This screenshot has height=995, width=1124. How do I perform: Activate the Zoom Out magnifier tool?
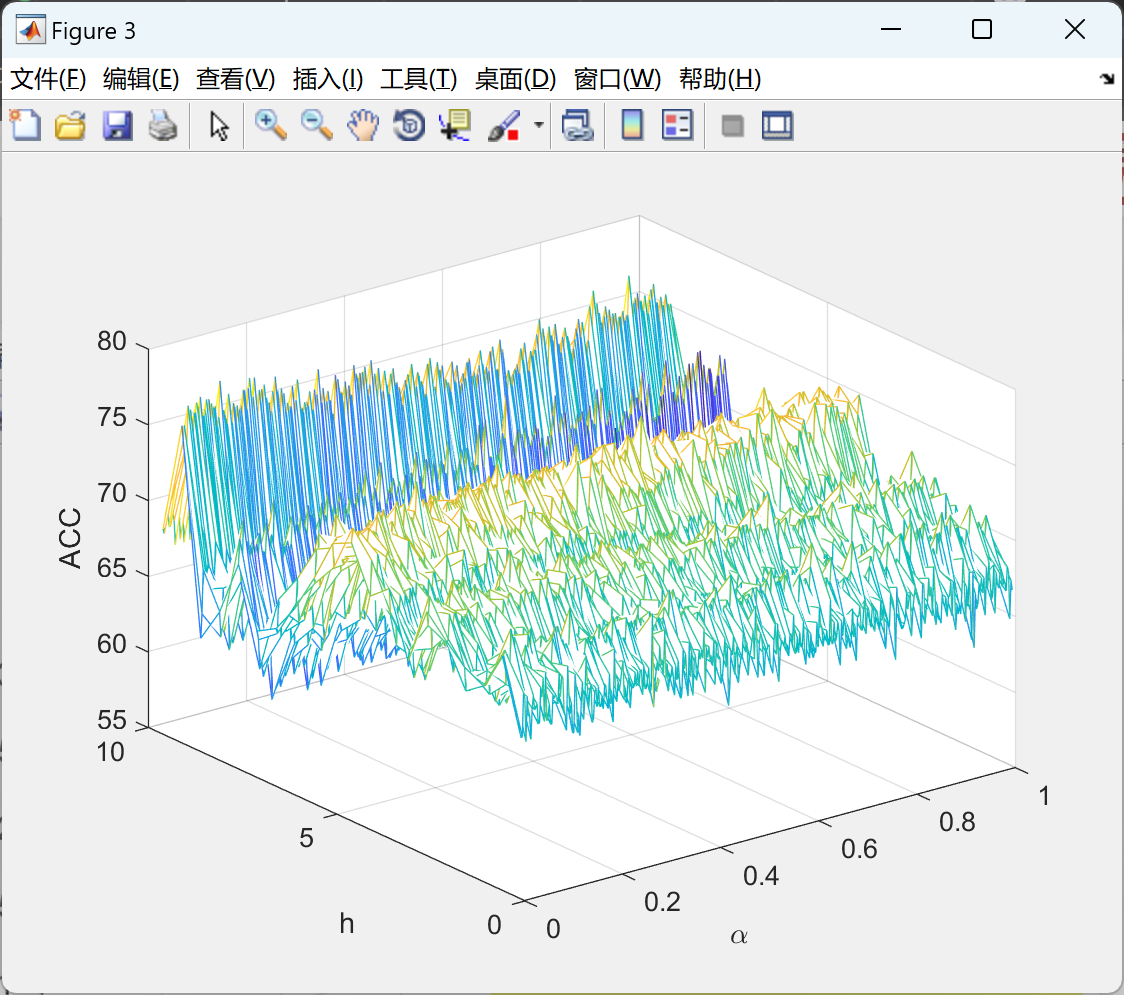(x=316, y=125)
